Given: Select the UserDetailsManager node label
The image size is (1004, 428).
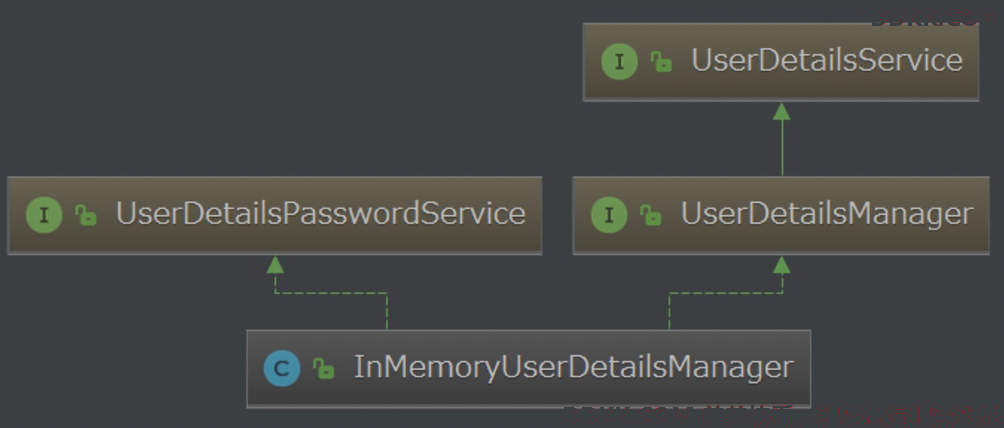Looking at the screenshot, I should pyautogui.click(x=827, y=214).
